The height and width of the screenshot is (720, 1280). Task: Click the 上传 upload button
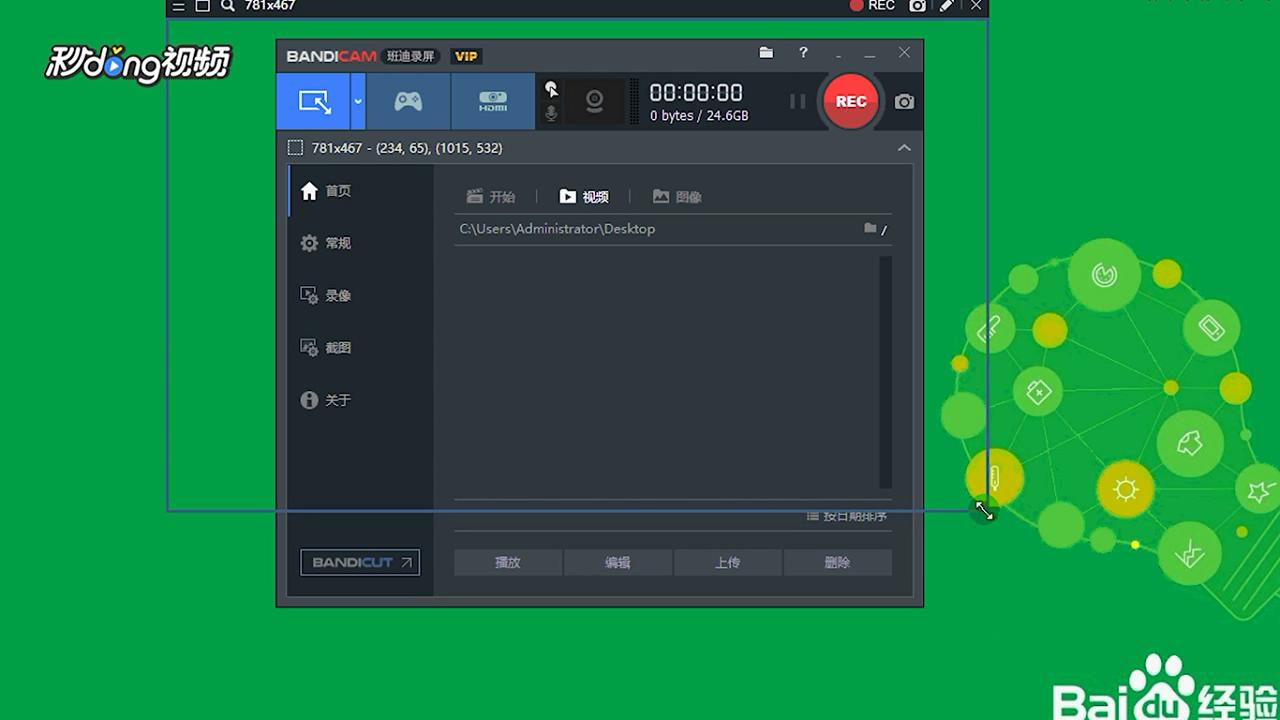(728, 562)
